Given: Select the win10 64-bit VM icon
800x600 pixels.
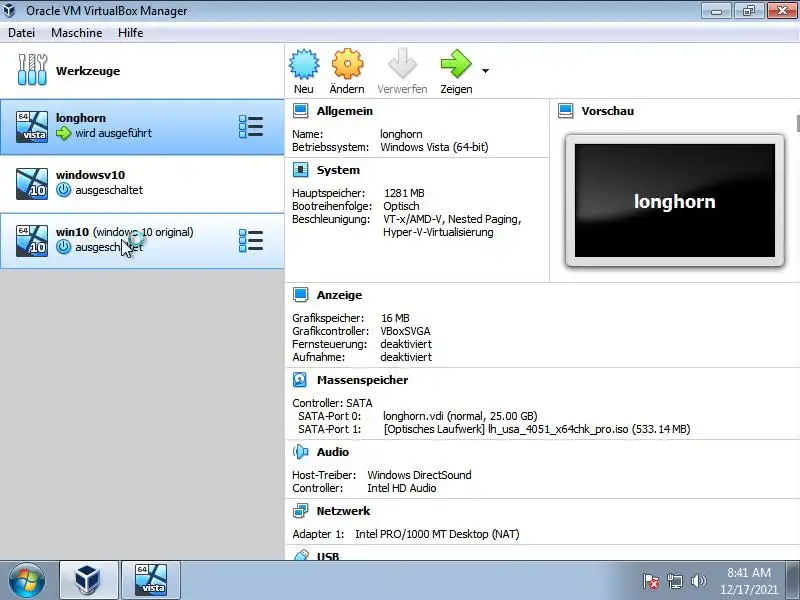Looking at the screenshot, I should pos(32,240).
